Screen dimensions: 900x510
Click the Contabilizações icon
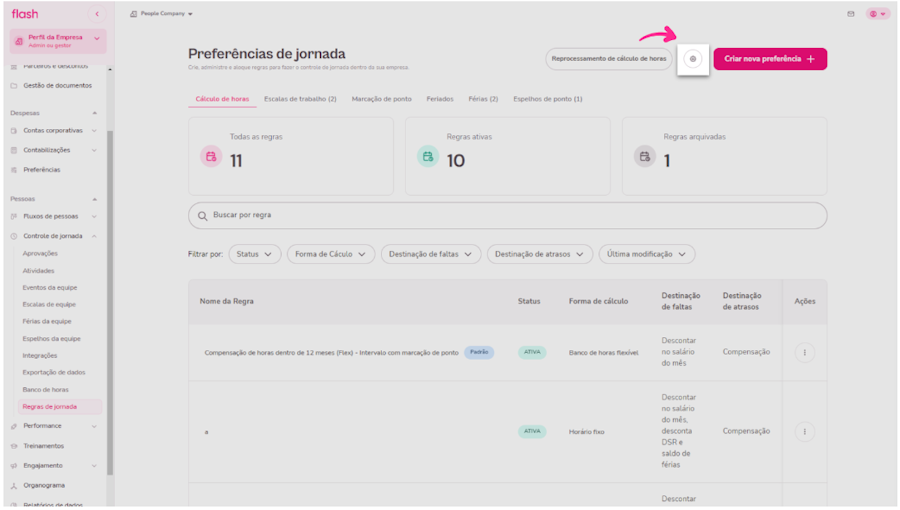(14, 150)
